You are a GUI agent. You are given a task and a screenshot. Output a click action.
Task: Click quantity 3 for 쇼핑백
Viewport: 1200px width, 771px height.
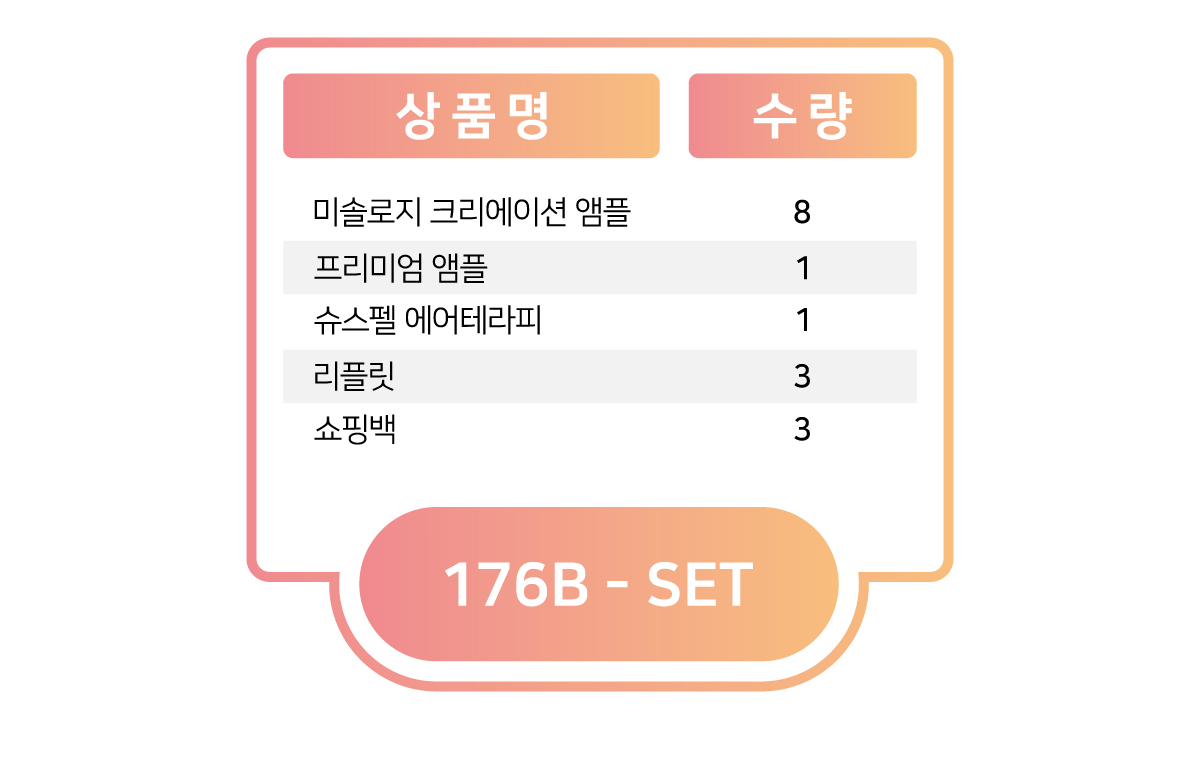tap(802, 430)
